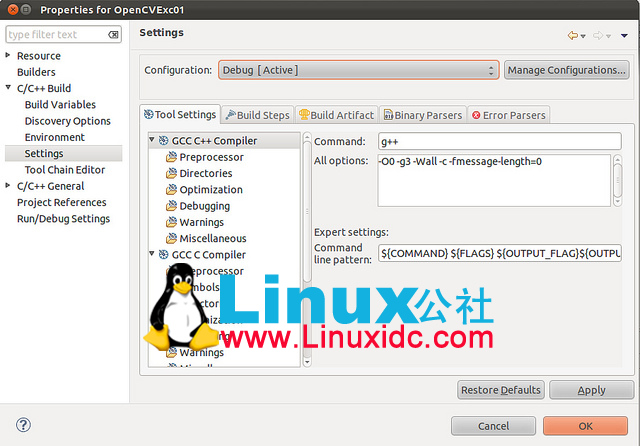Screen dimensions: 640x446
Task: Click the C++ Debugging option icon
Action: [171, 206]
